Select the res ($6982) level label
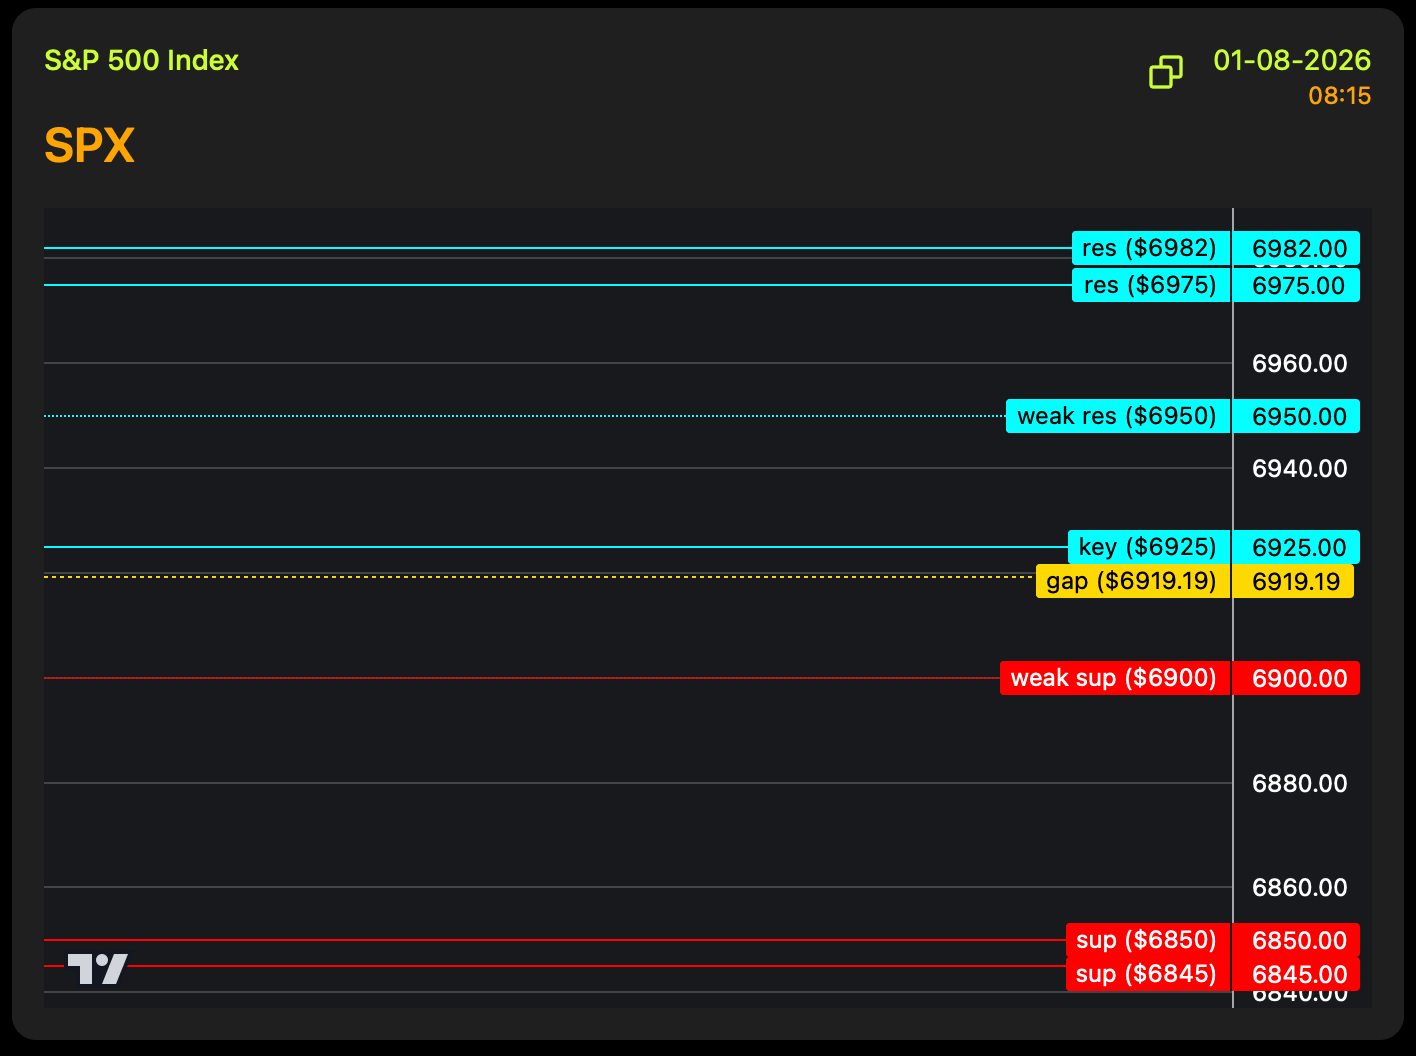Image resolution: width=1416 pixels, height=1056 pixels. tap(1150, 248)
